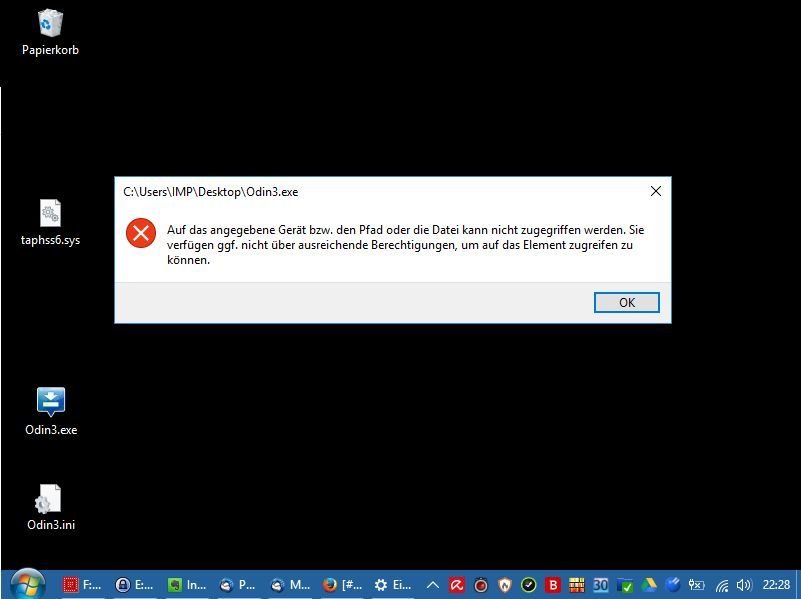Screen dimensions: 801x599
Task: Click the calendar 30 tray icon
Action: (x=600, y=585)
